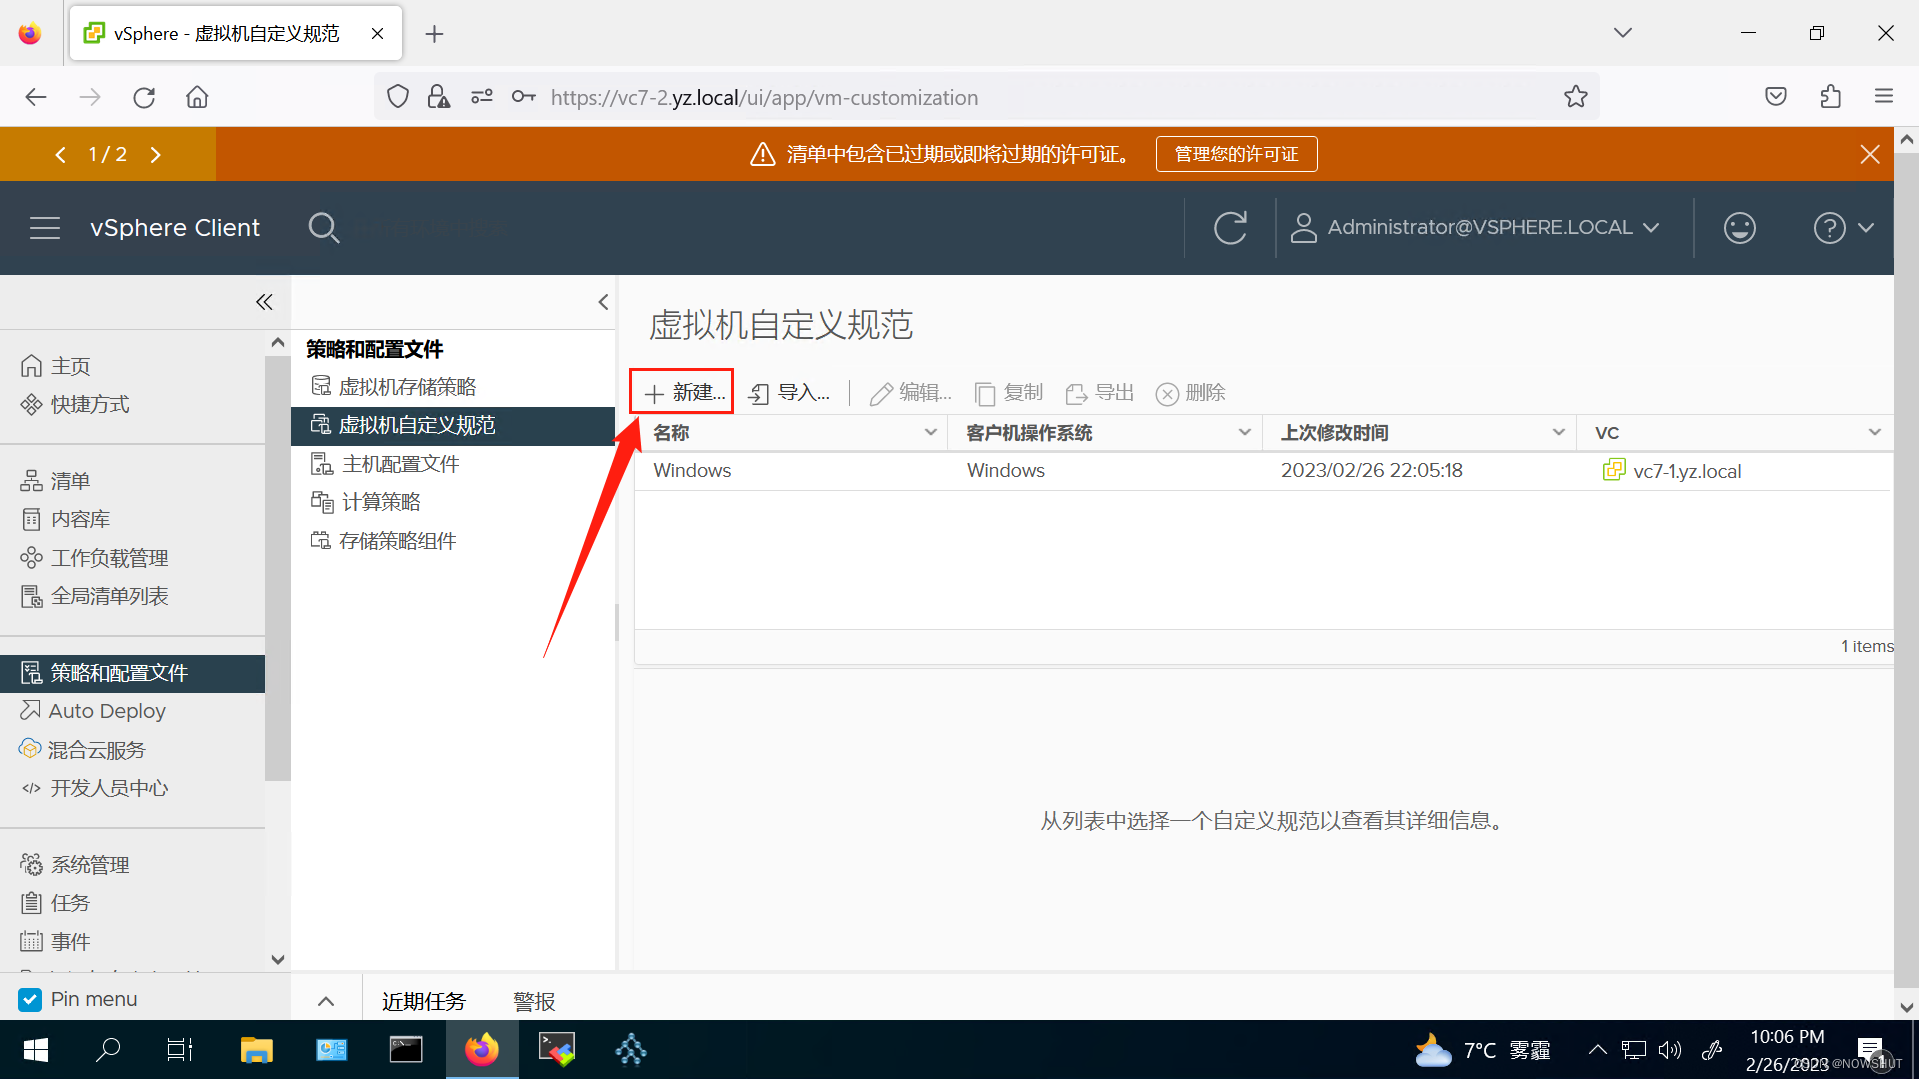Open a new Firefox tab

[434, 34]
